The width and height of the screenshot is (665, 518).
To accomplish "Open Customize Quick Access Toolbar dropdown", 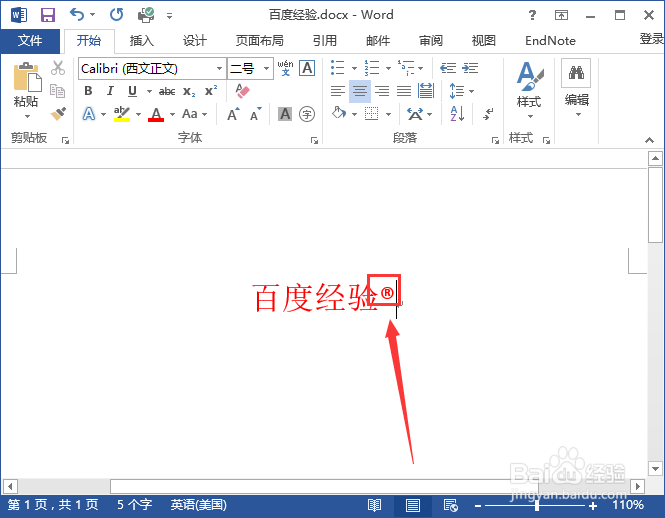I will pos(169,16).
